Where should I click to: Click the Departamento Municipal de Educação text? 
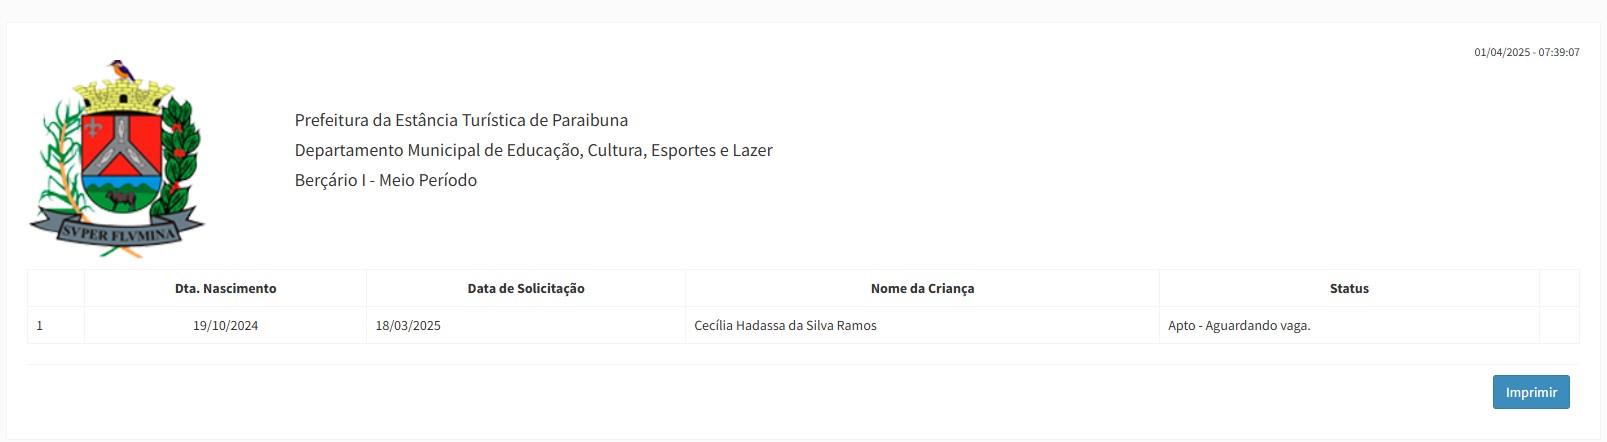(533, 150)
